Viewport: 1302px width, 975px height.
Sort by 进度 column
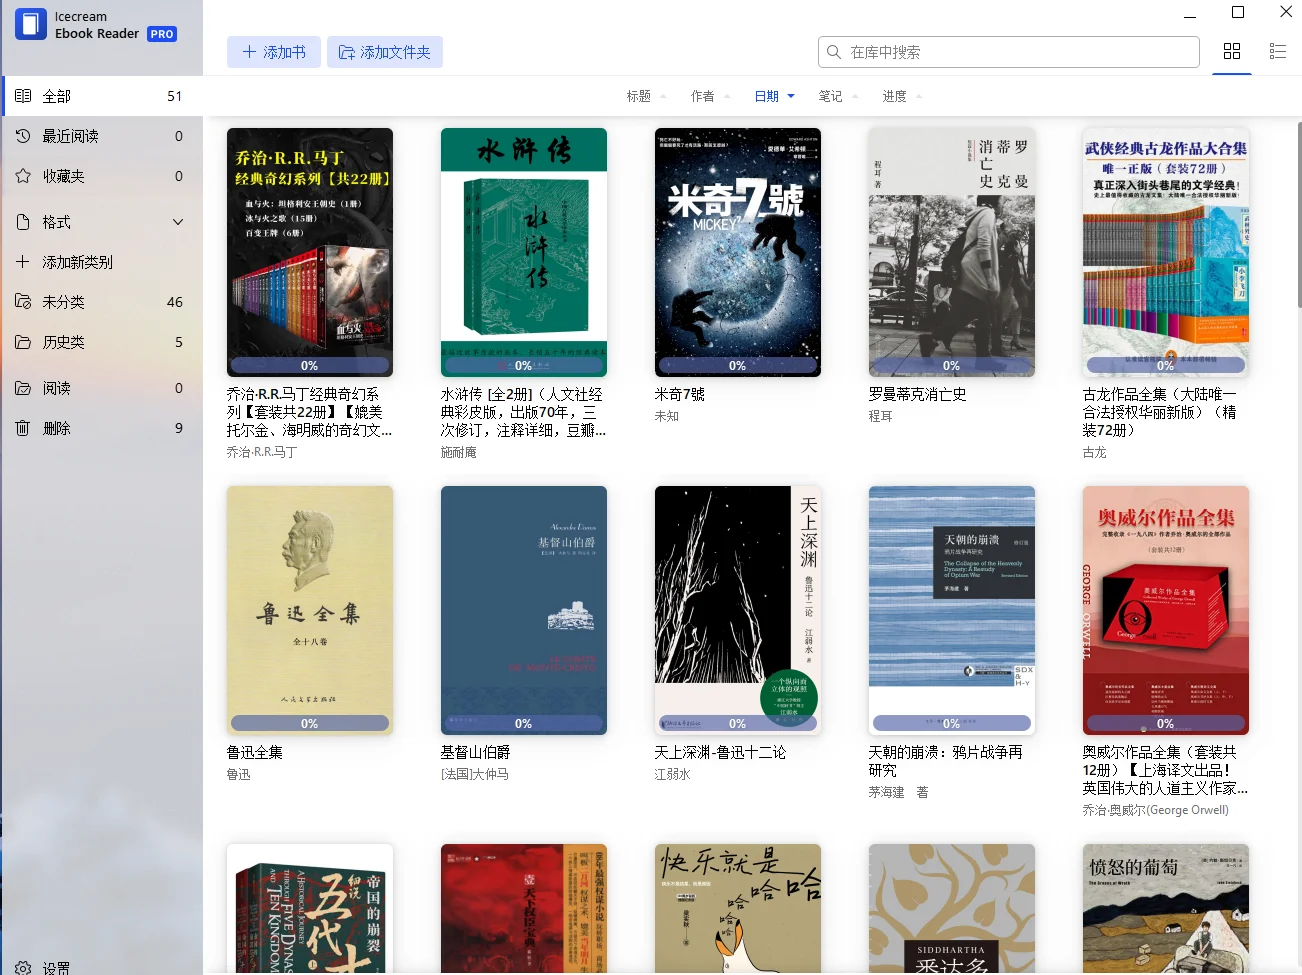[x=902, y=96]
